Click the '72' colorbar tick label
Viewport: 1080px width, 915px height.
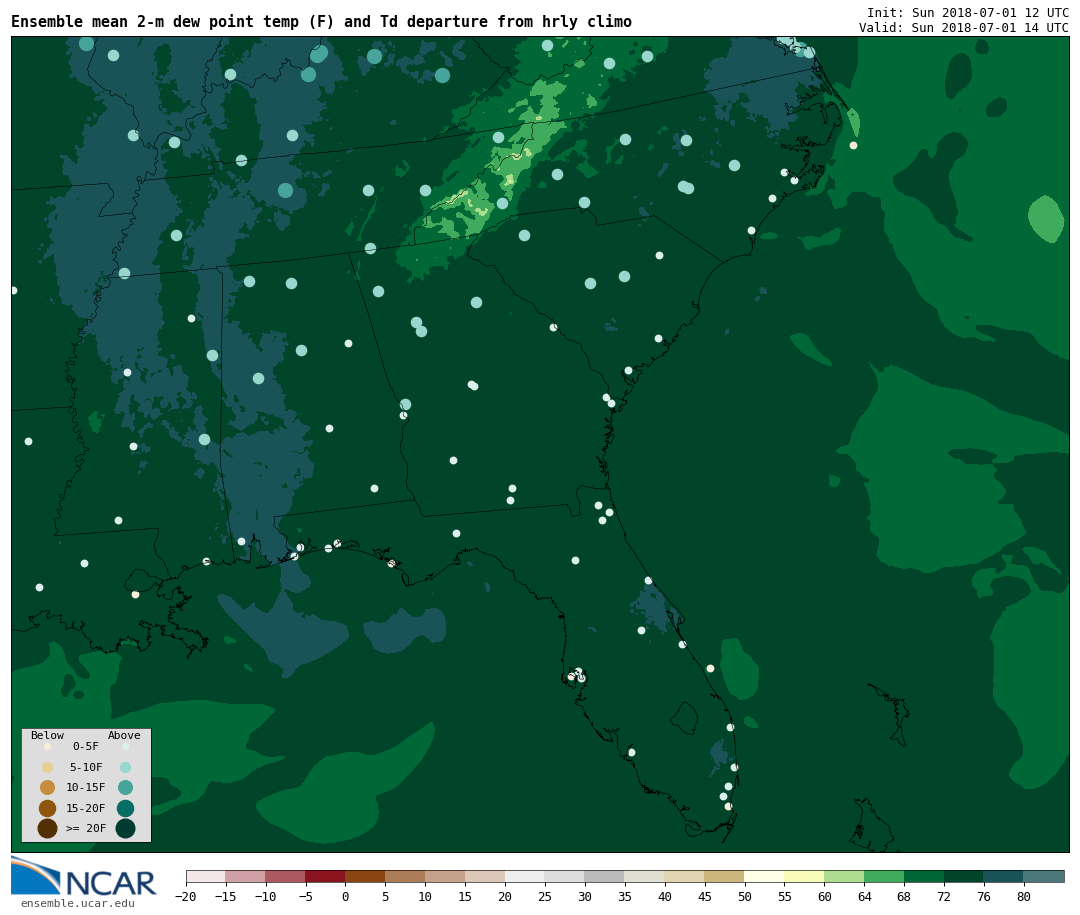(x=944, y=896)
